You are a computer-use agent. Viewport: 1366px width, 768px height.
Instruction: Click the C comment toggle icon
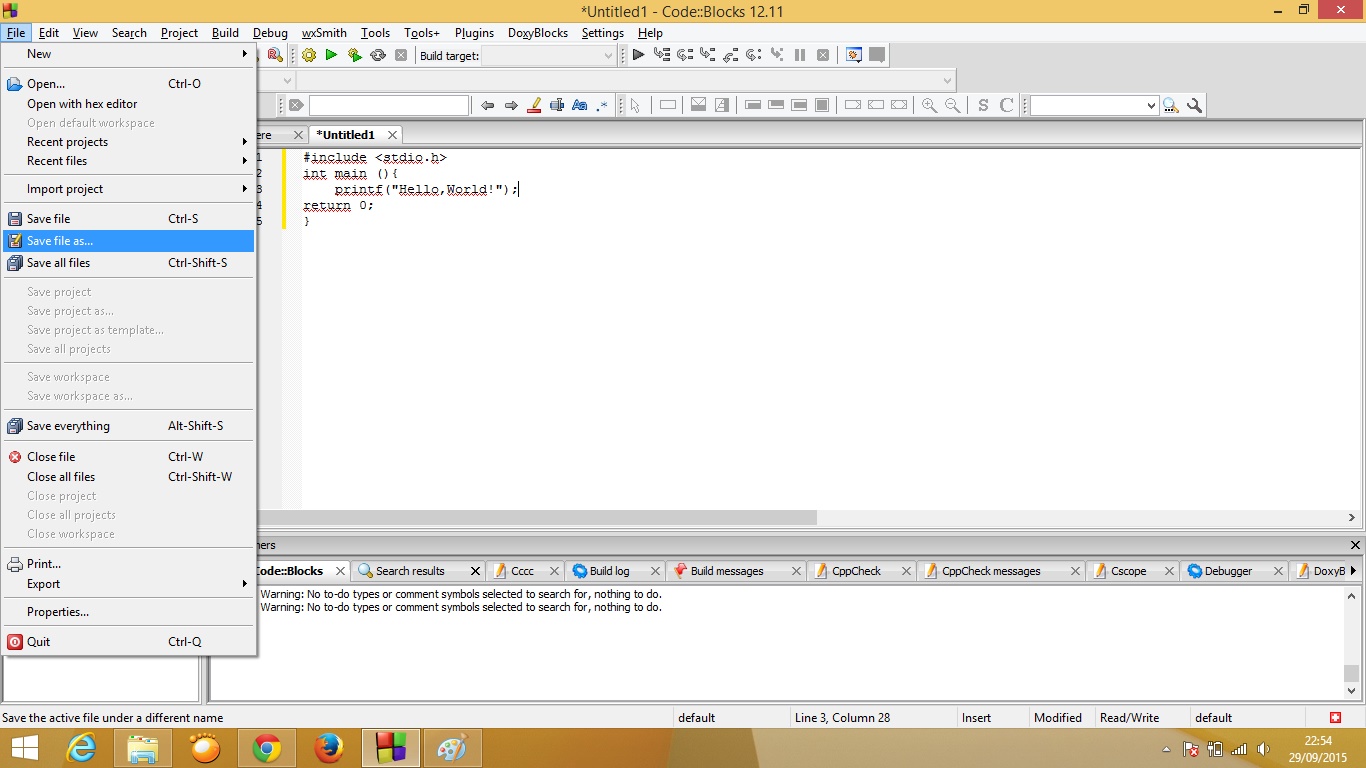[1007, 105]
